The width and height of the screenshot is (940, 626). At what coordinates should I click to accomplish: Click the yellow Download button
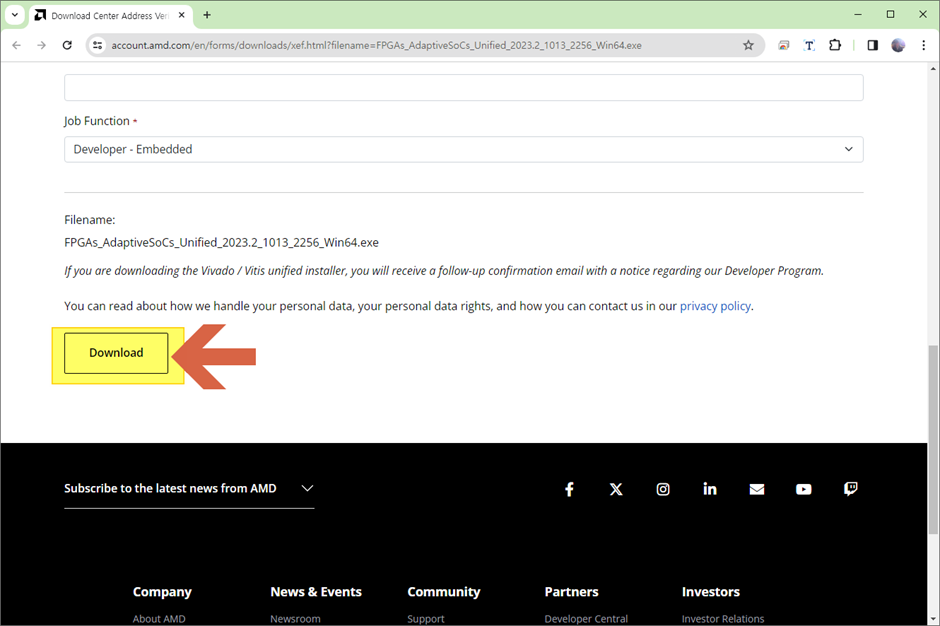[116, 353]
